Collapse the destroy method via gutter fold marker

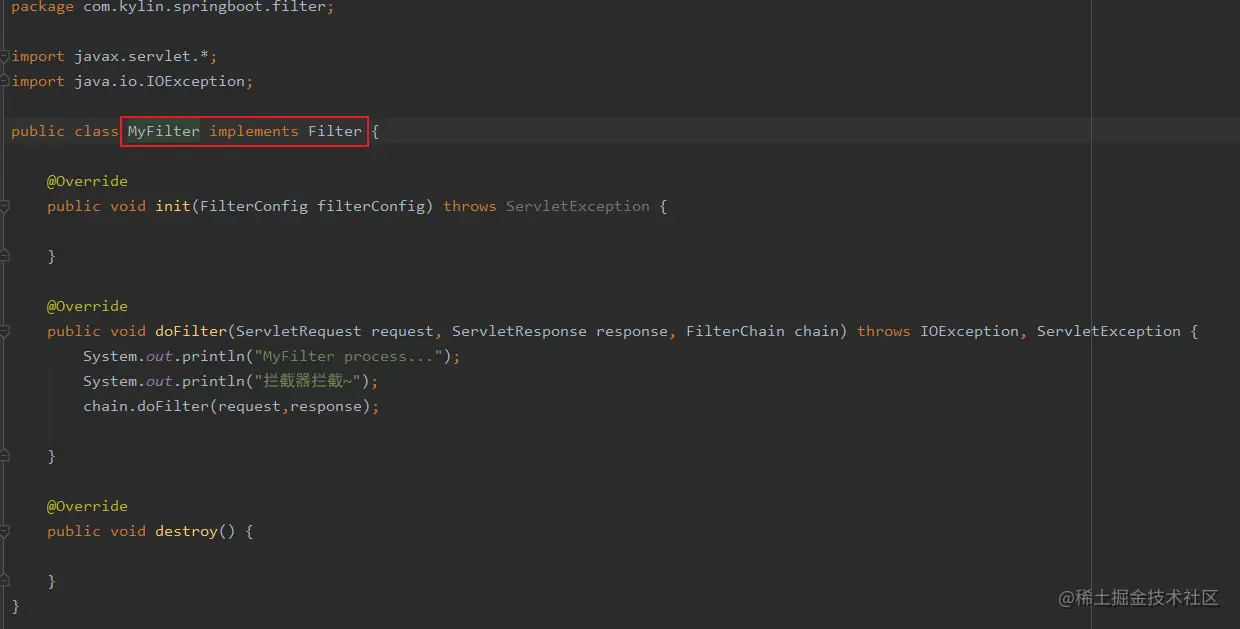coord(5,531)
